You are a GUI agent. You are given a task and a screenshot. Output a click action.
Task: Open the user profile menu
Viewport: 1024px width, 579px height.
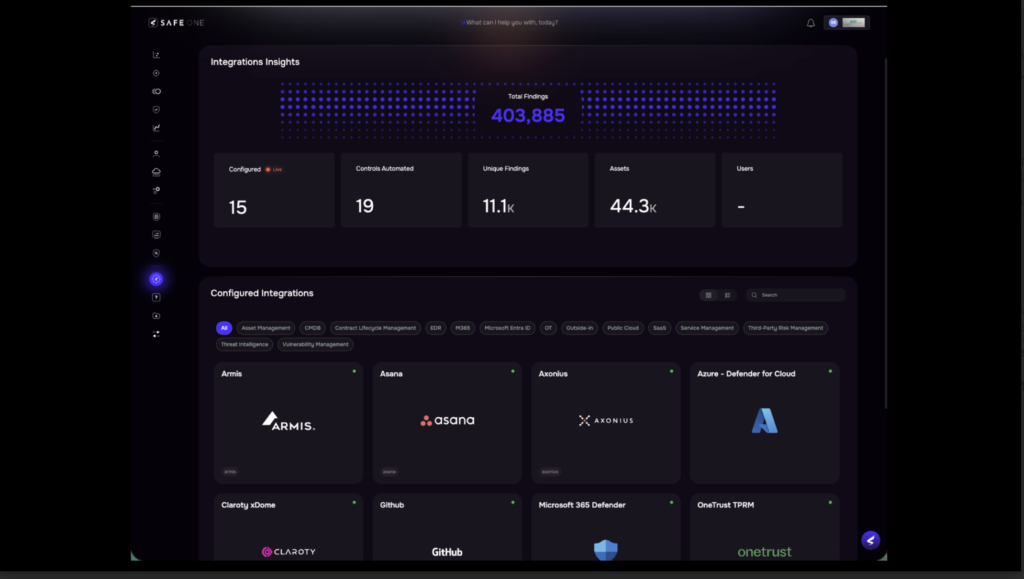click(846, 22)
